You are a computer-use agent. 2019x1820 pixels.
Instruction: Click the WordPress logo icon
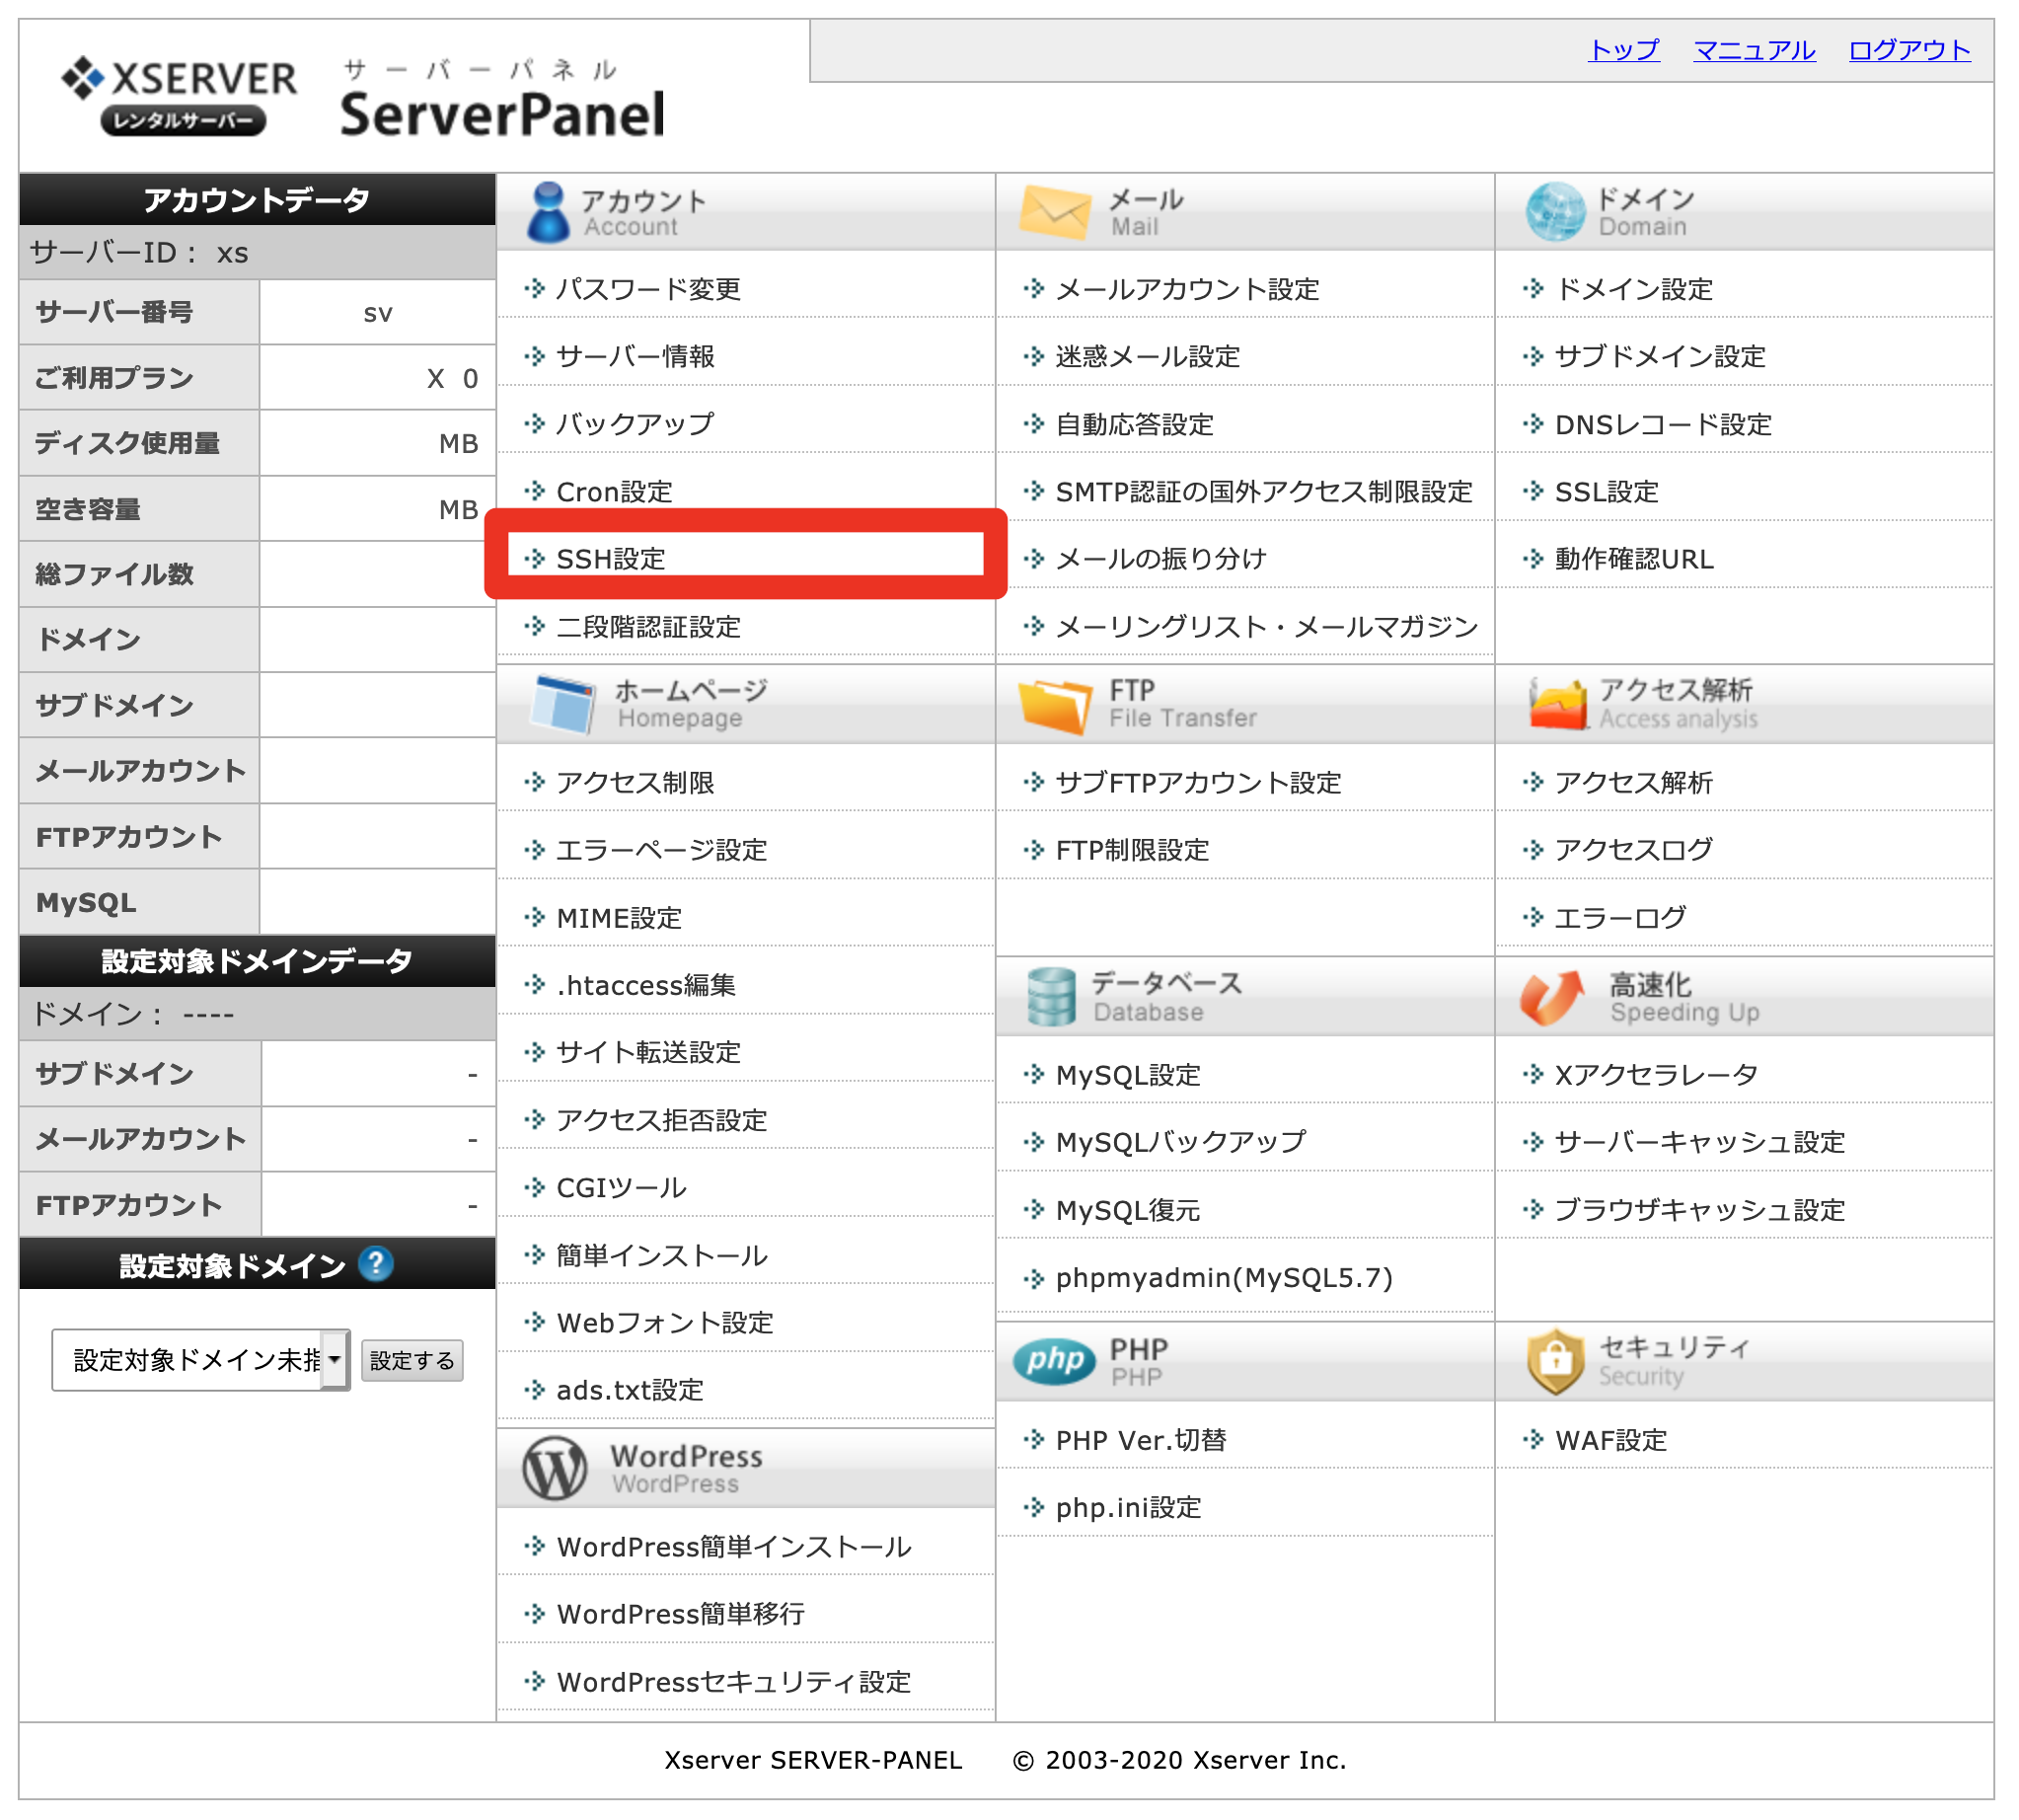[556, 1467]
